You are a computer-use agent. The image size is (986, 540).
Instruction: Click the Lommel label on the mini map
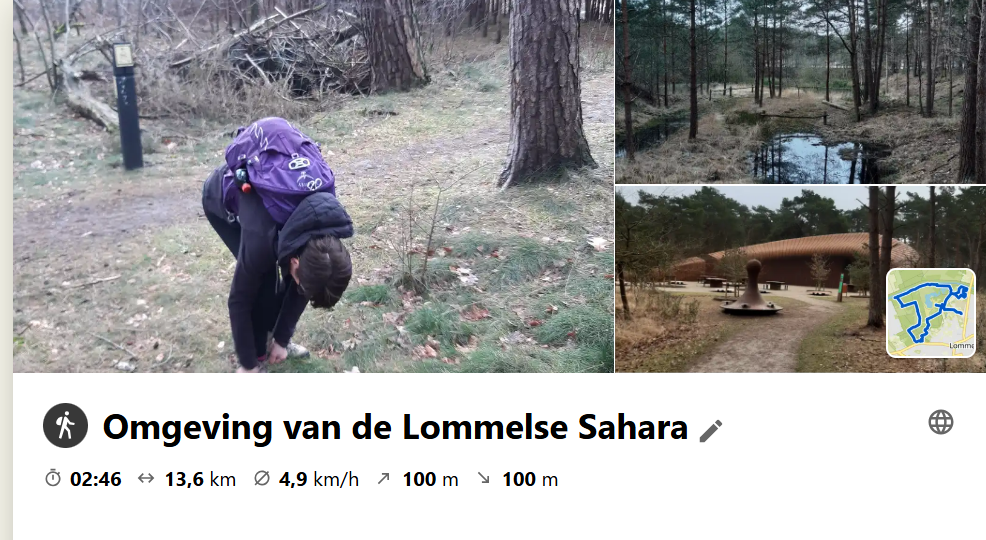click(961, 346)
